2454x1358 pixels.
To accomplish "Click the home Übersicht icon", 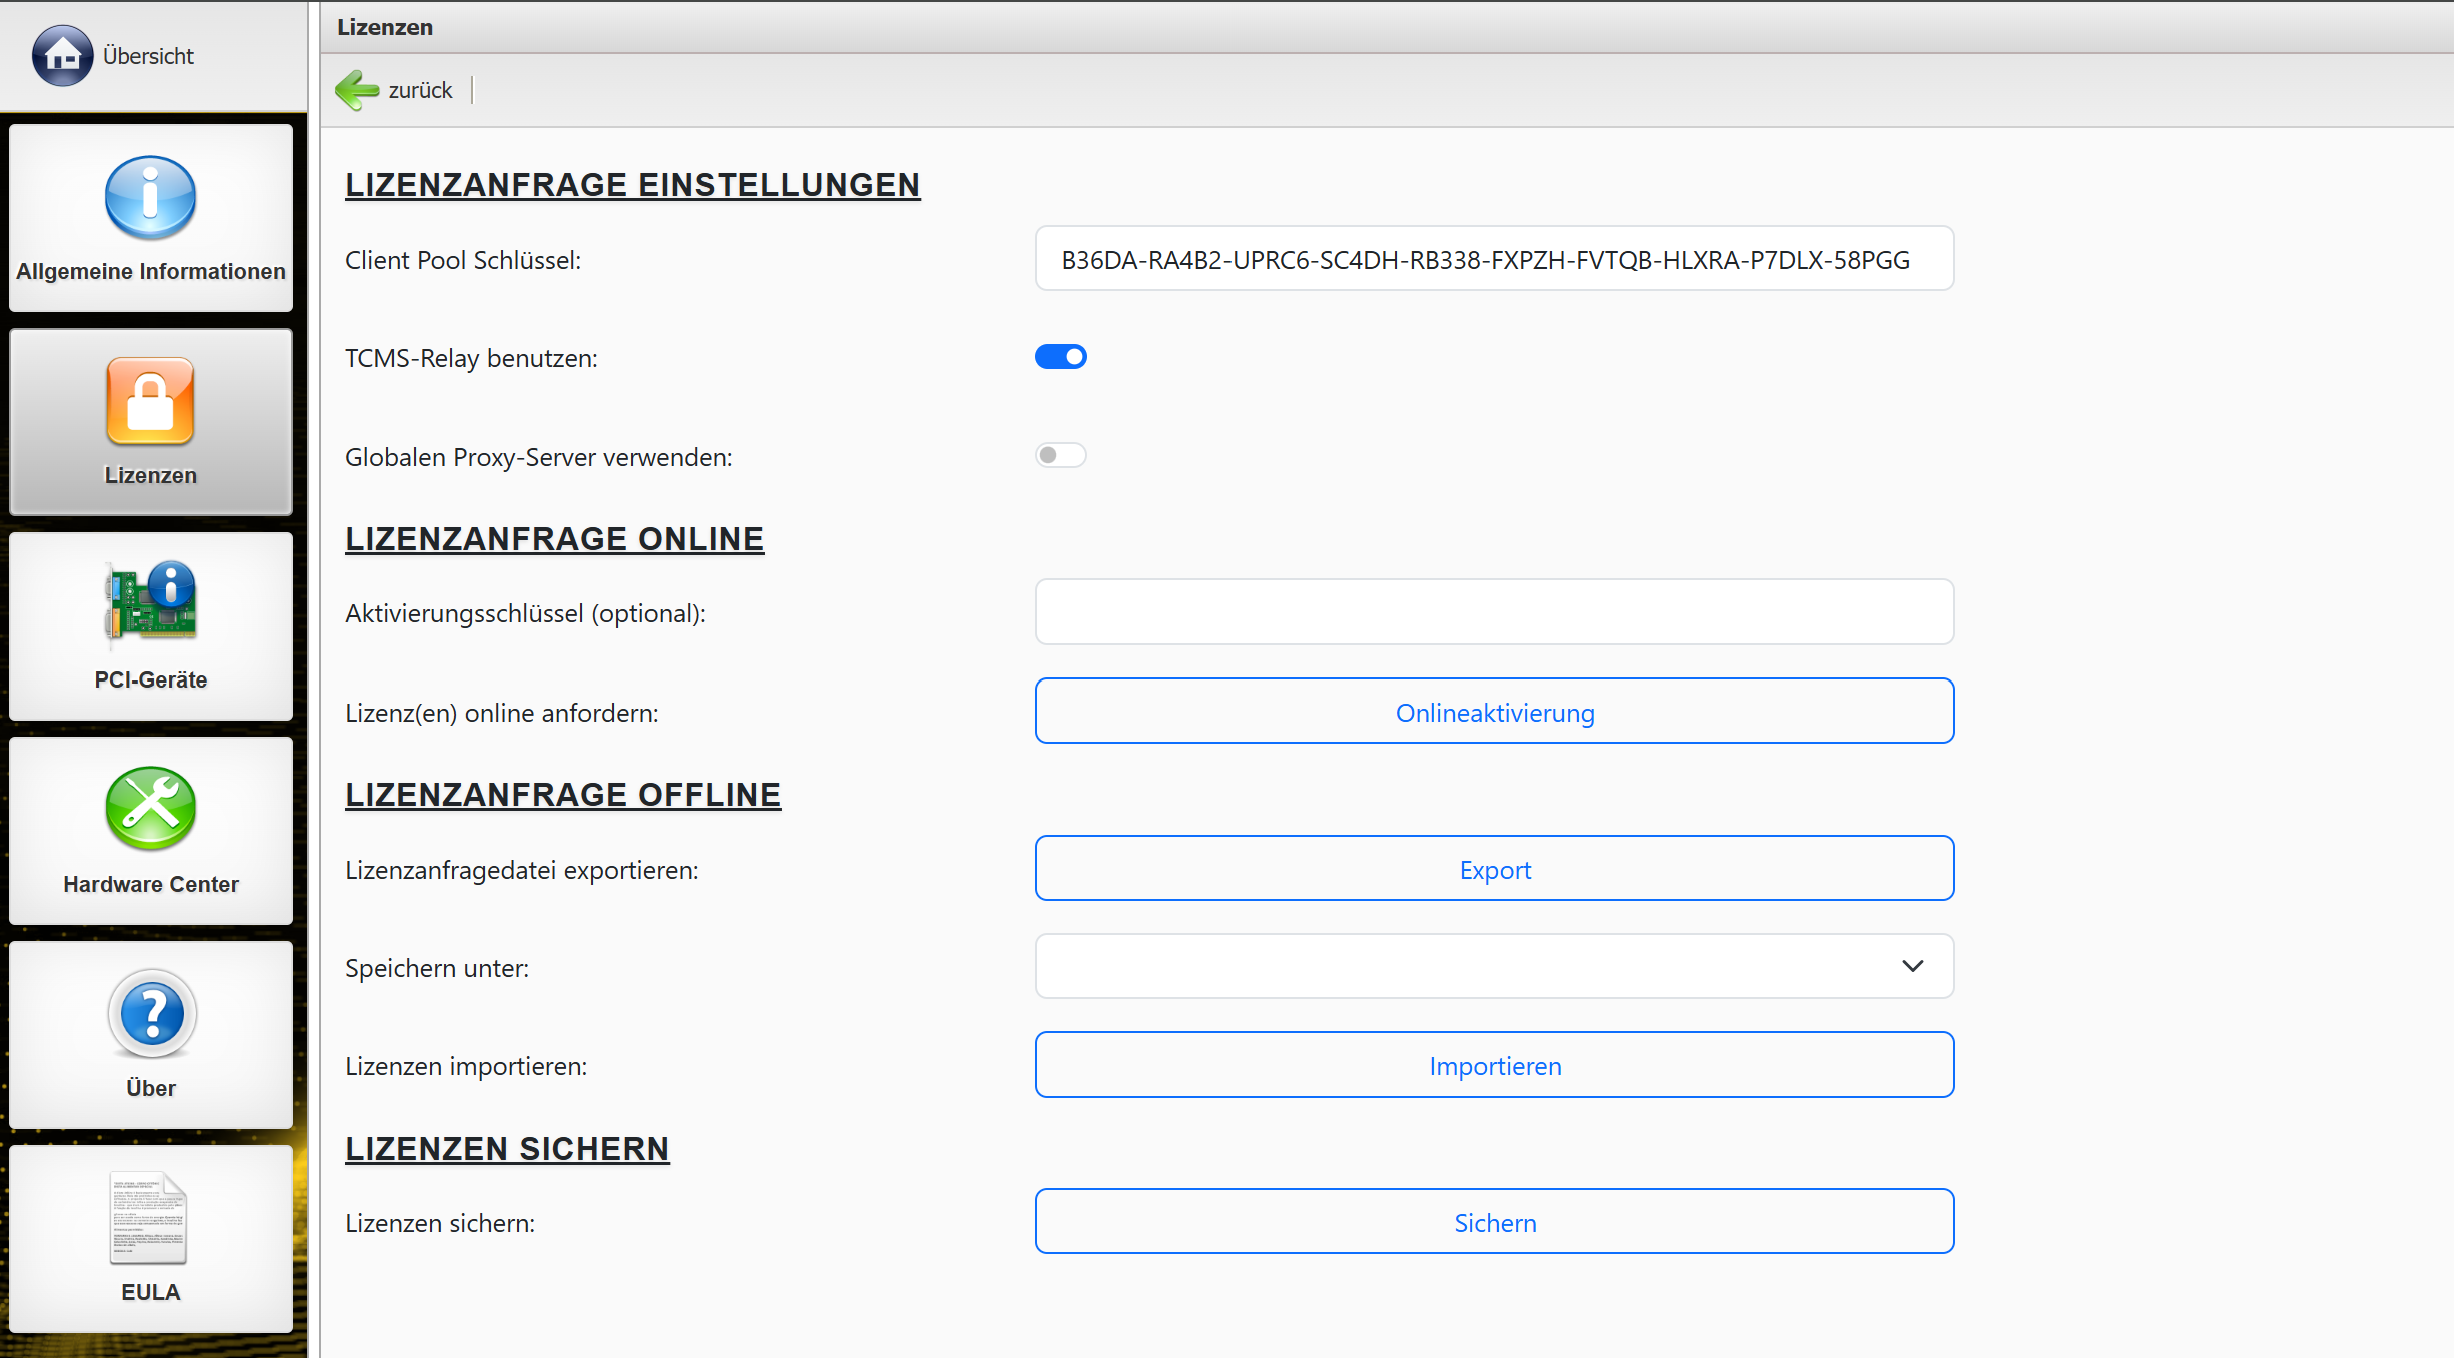I will tap(62, 56).
